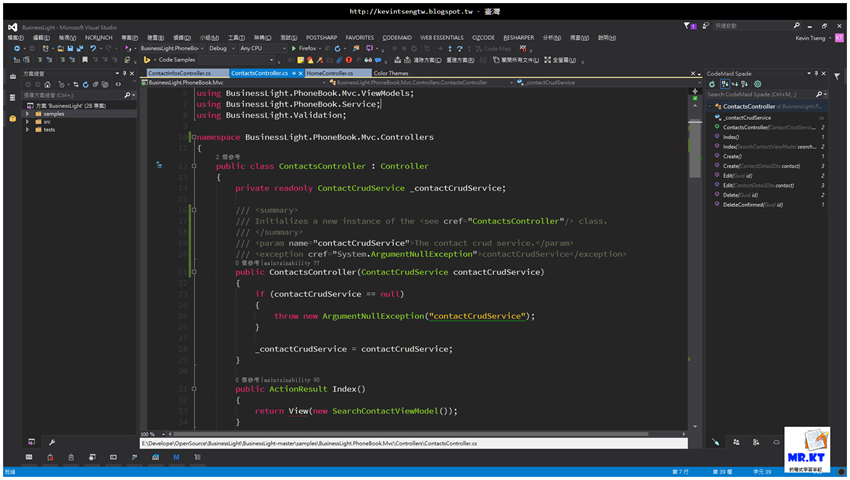
Task: Toggle file-order sort layout in CodeMaid Spade
Action: point(725,84)
